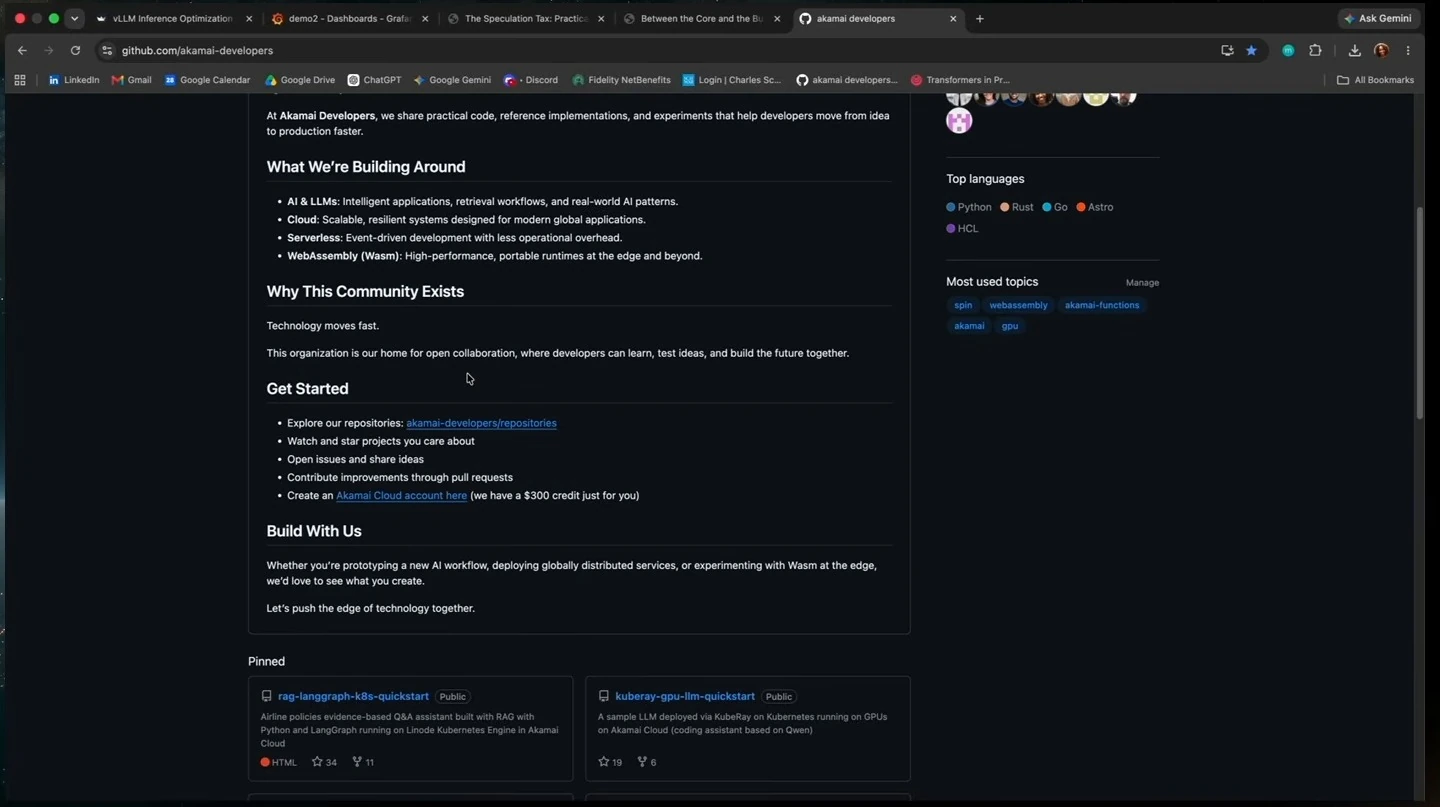
Task: Open Google Calendar bookmark
Action: tap(207, 80)
